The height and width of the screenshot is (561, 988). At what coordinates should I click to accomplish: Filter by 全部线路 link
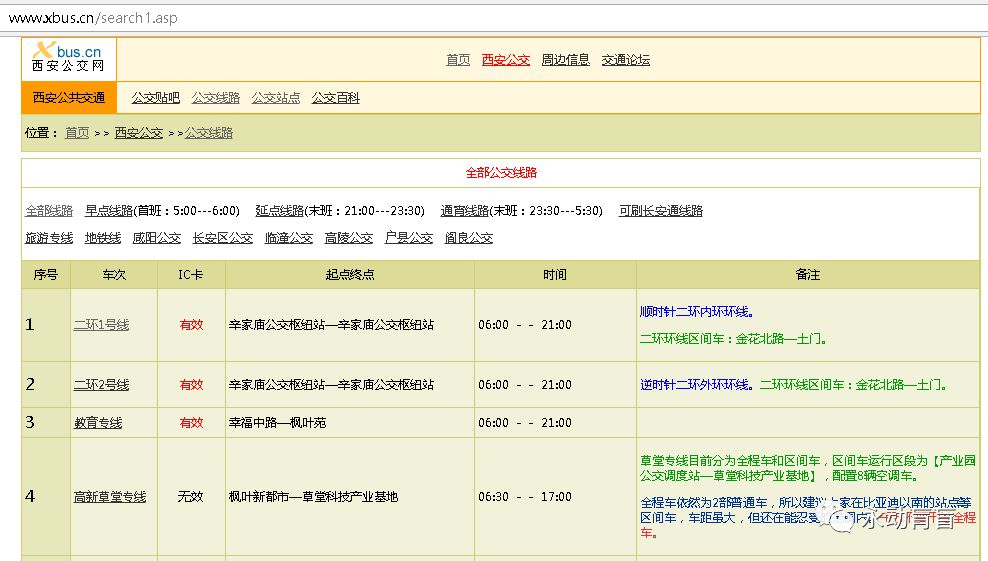(x=49, y=211)
